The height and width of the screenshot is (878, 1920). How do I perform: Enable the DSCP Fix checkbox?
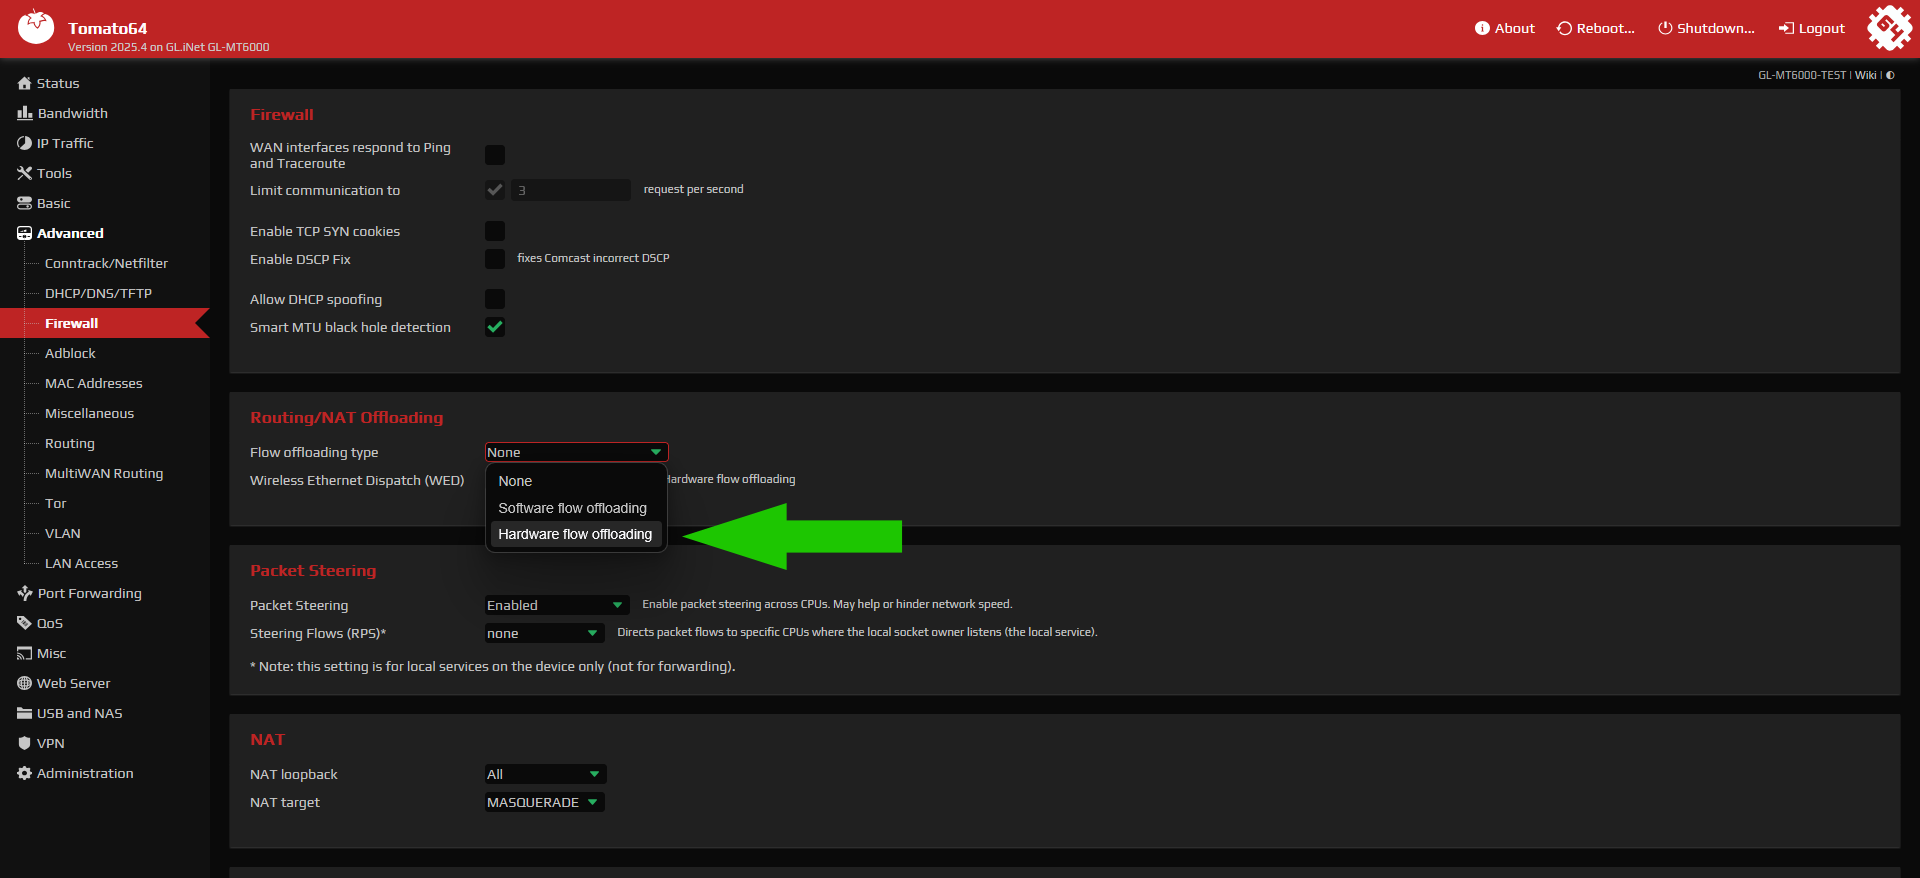495,259
